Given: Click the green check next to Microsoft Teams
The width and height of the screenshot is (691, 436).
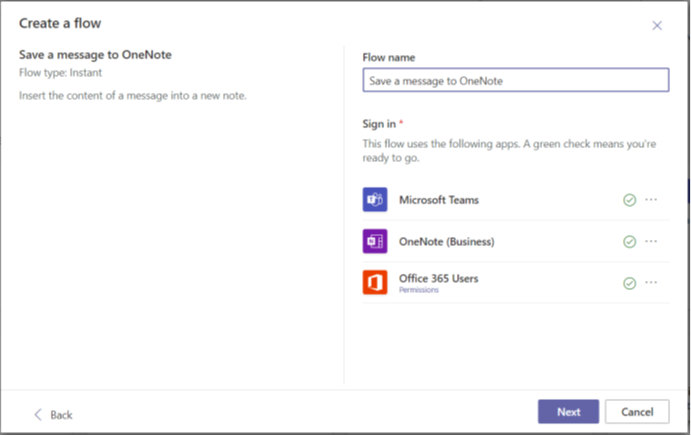Looking at the screenshot, I should click(x=630, y=200).
